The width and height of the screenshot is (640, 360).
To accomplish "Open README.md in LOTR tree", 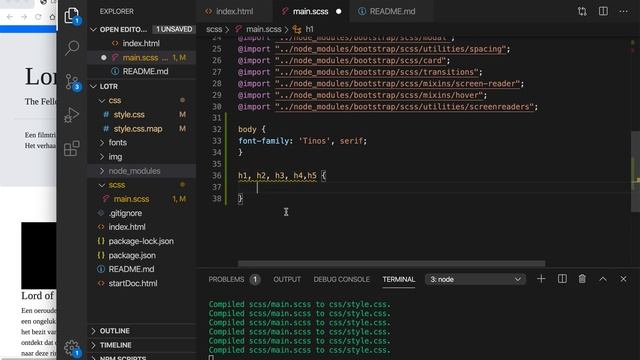I will coord(142,269).
